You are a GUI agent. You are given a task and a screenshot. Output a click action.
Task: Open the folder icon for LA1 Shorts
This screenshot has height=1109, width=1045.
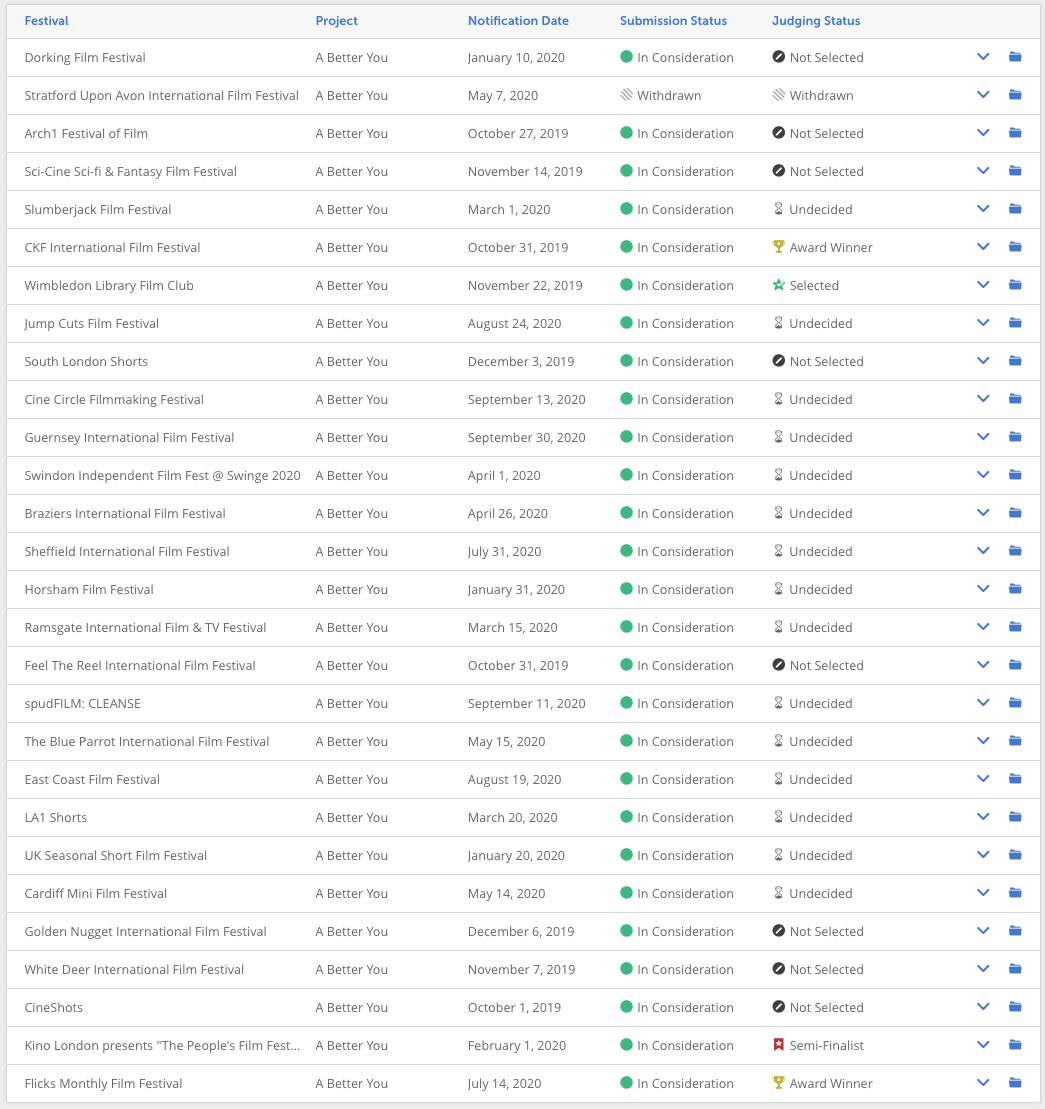coord(1015,817)
